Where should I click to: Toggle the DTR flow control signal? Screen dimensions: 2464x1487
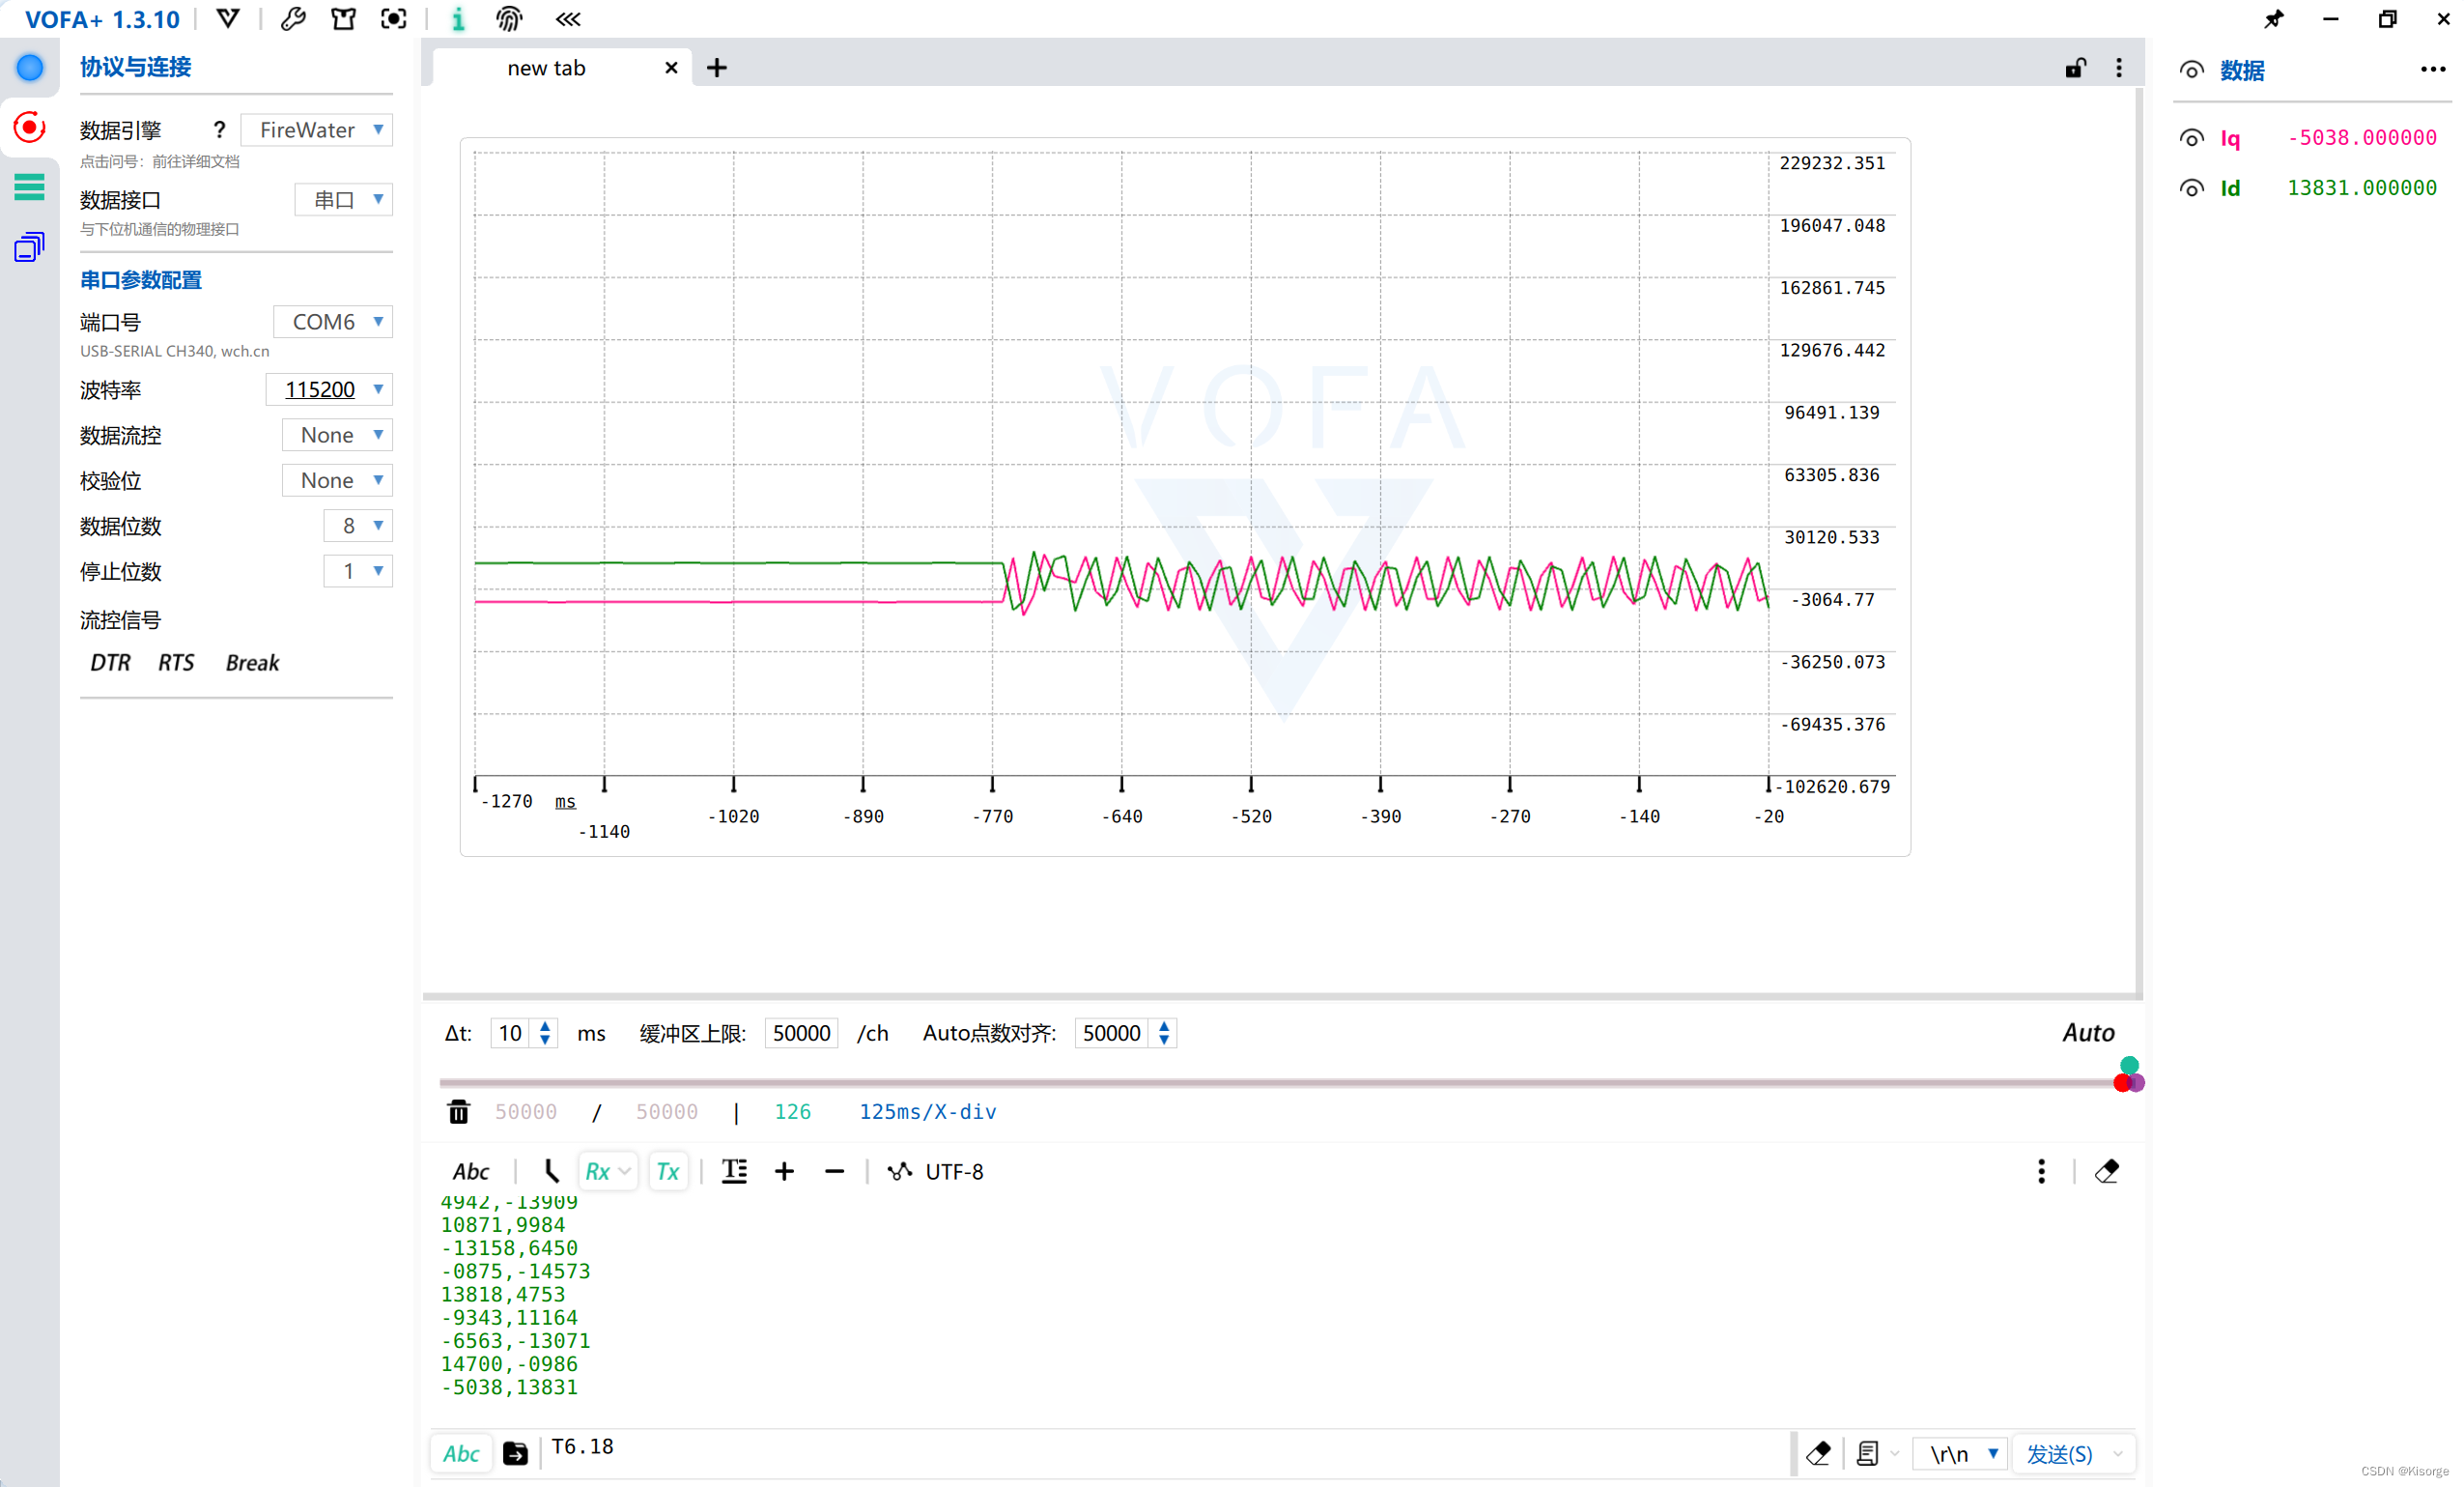tap(110, 663)
